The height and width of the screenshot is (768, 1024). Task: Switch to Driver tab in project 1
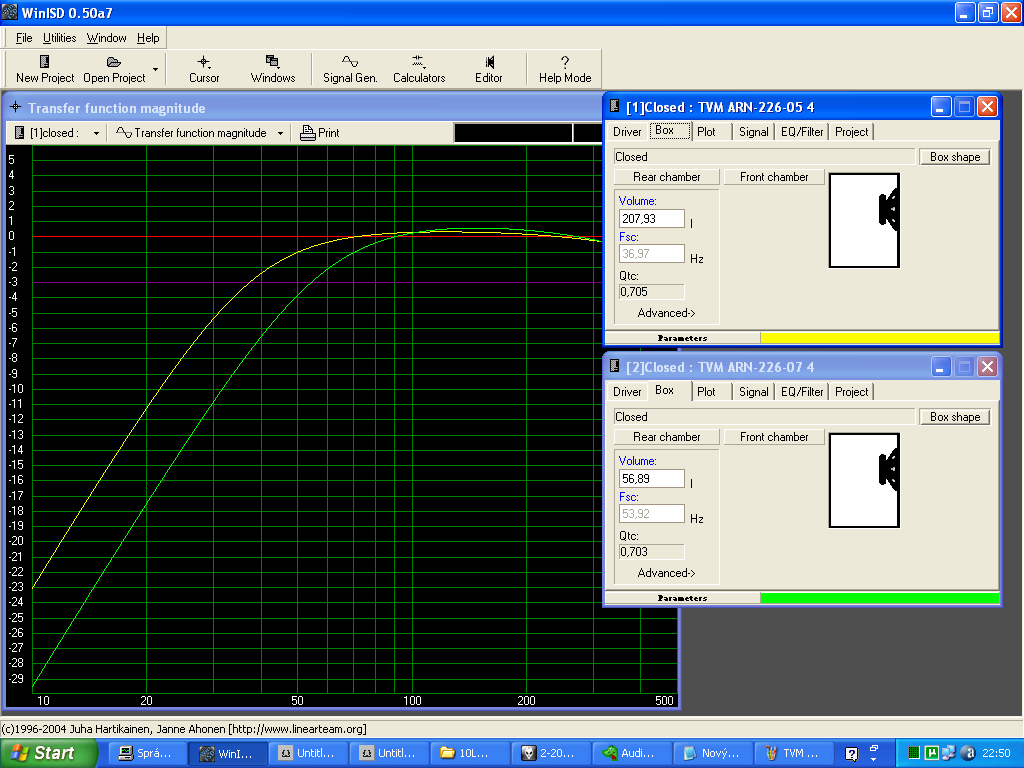point(627,132)
